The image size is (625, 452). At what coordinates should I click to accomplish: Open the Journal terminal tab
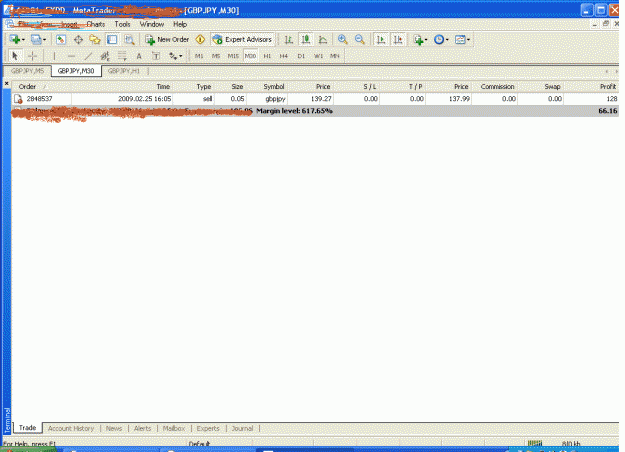[242, 428]
